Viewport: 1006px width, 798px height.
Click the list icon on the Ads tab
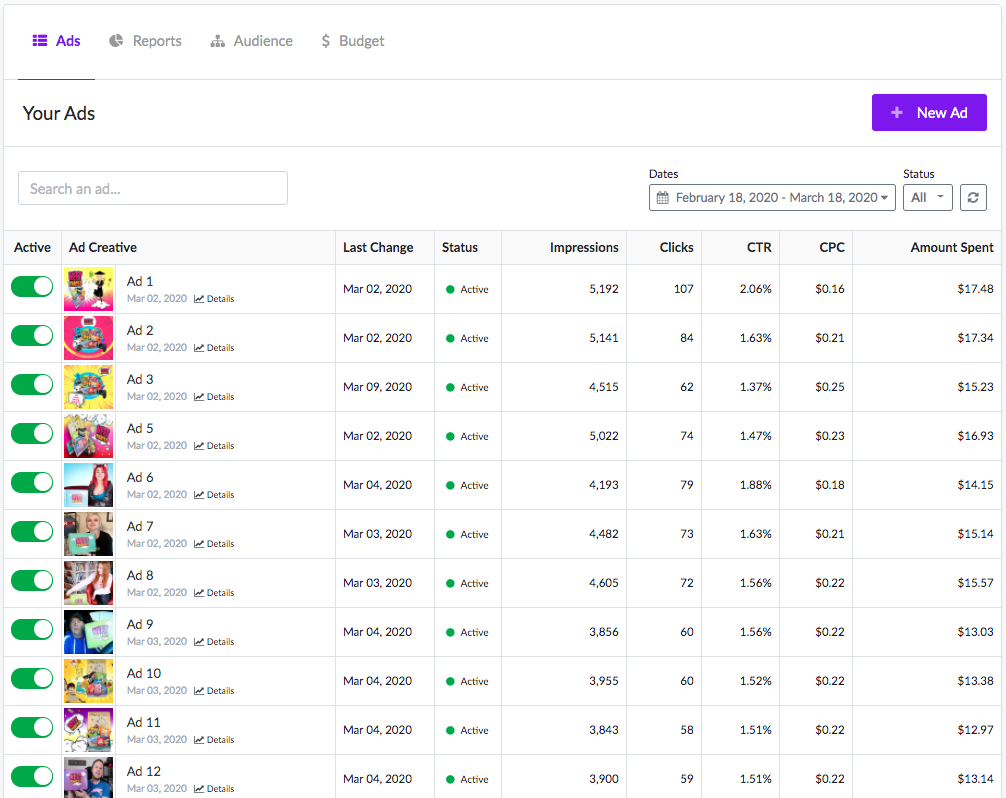(x=40, y=40)
